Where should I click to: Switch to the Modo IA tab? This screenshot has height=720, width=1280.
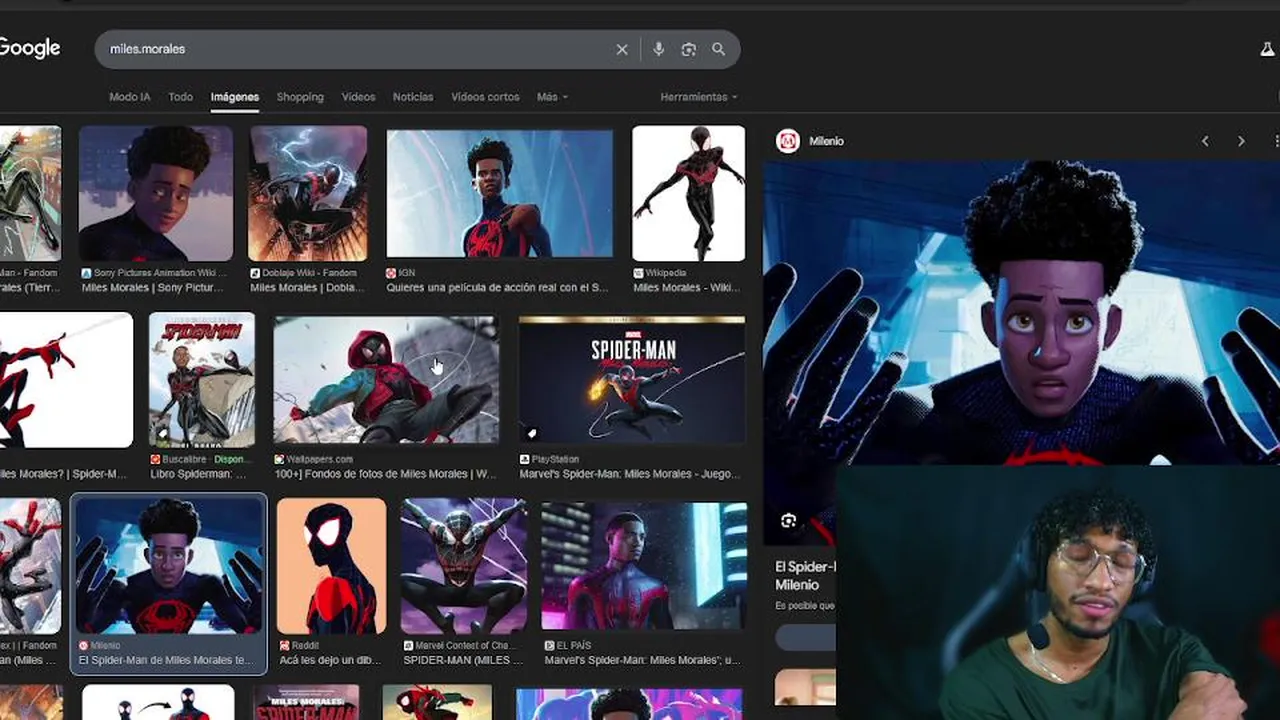pos(129,97)
